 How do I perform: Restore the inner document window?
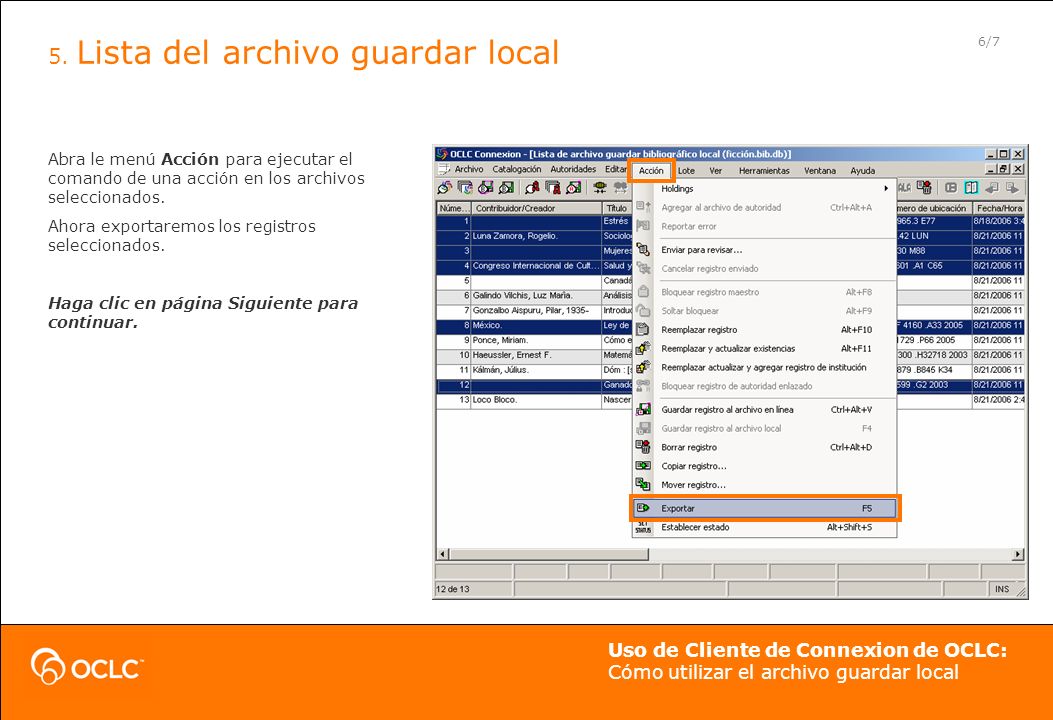(1004, 169)
